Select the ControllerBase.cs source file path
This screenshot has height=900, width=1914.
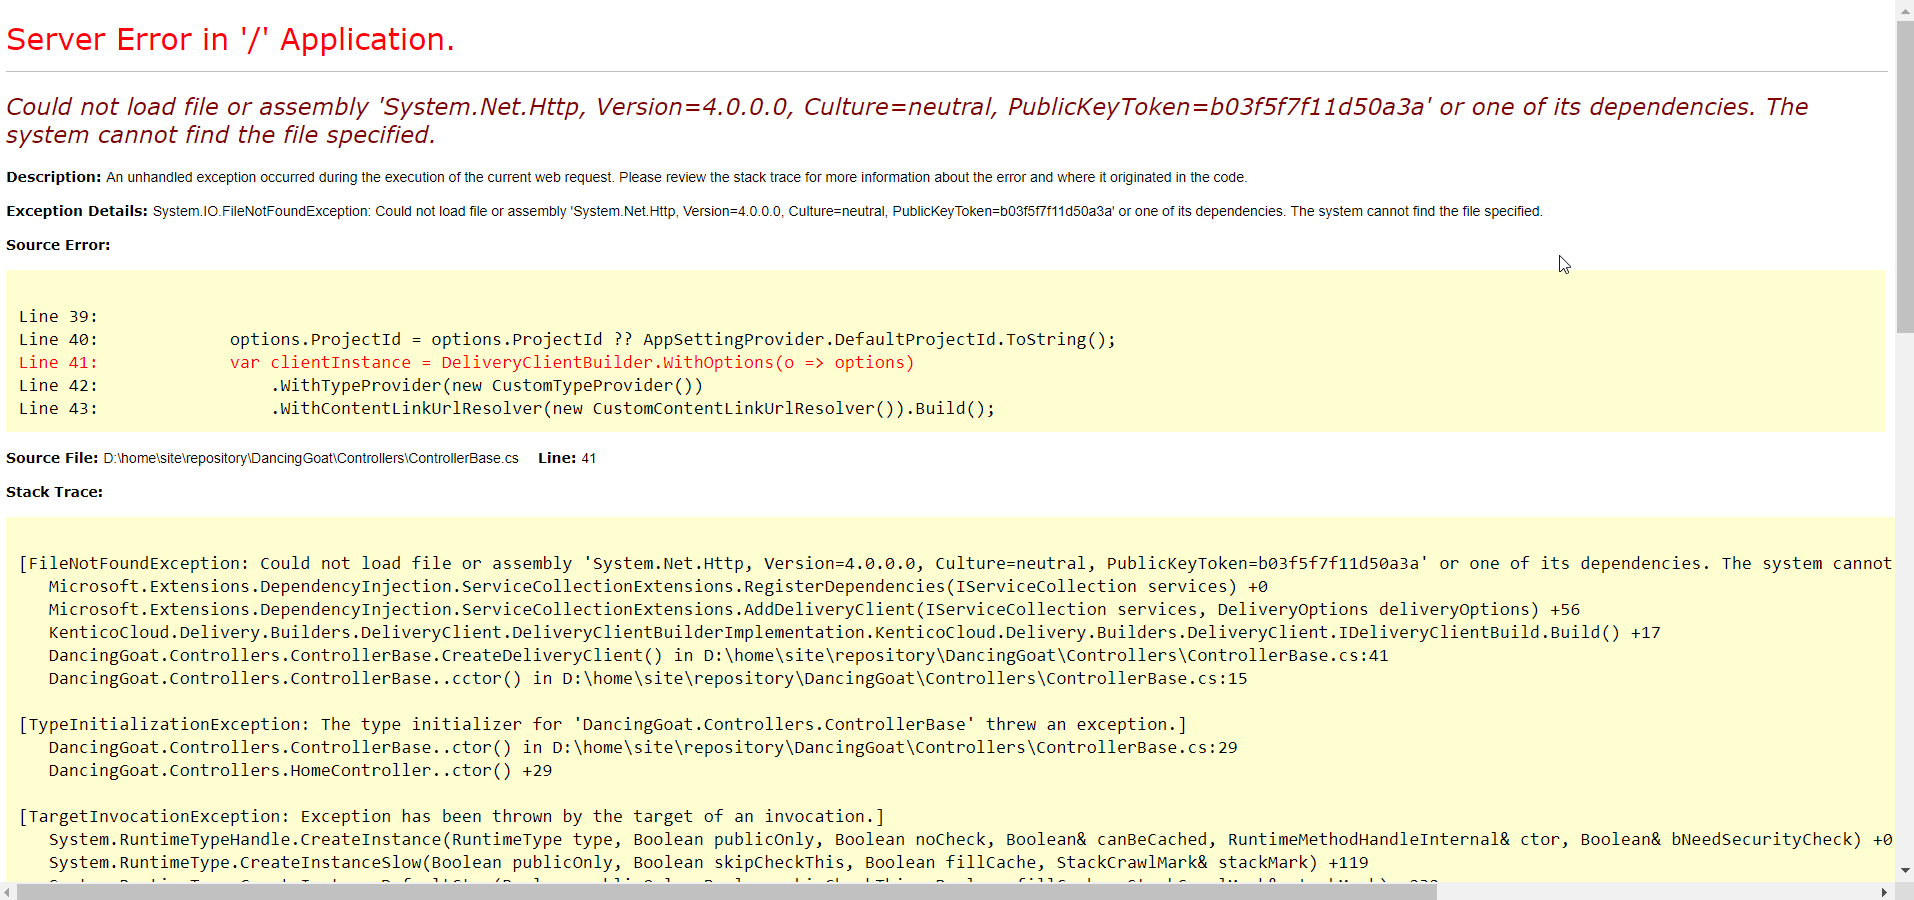point(309,458)
